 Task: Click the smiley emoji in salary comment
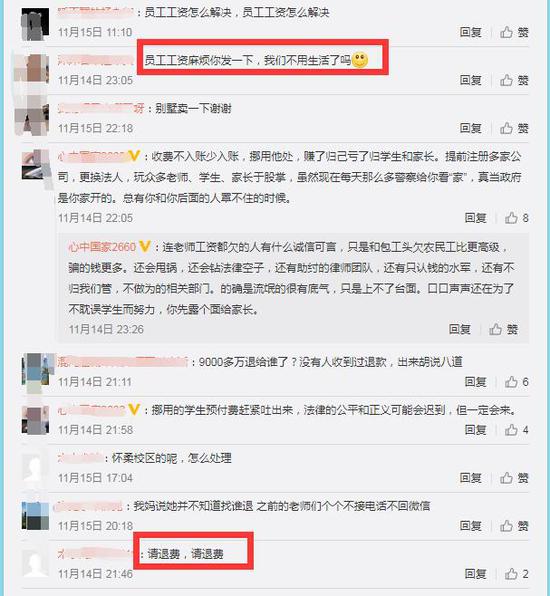(x=360, y=60)
